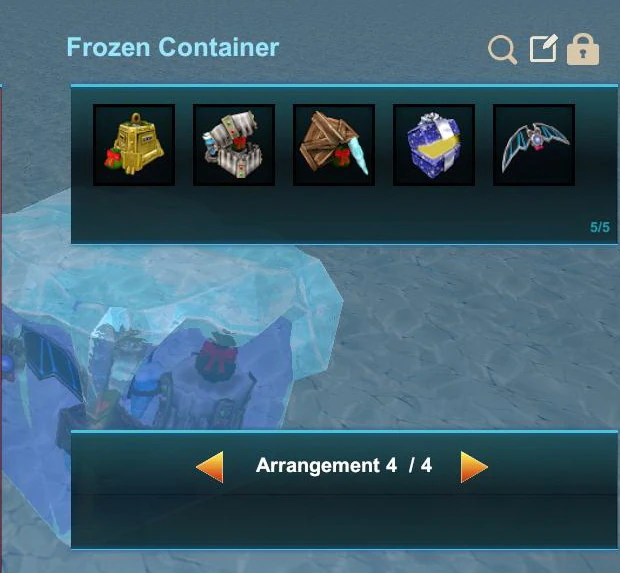620x573 pixels.
Task: Go to previous arrangement with left arrow
Action: click(210, 467)
